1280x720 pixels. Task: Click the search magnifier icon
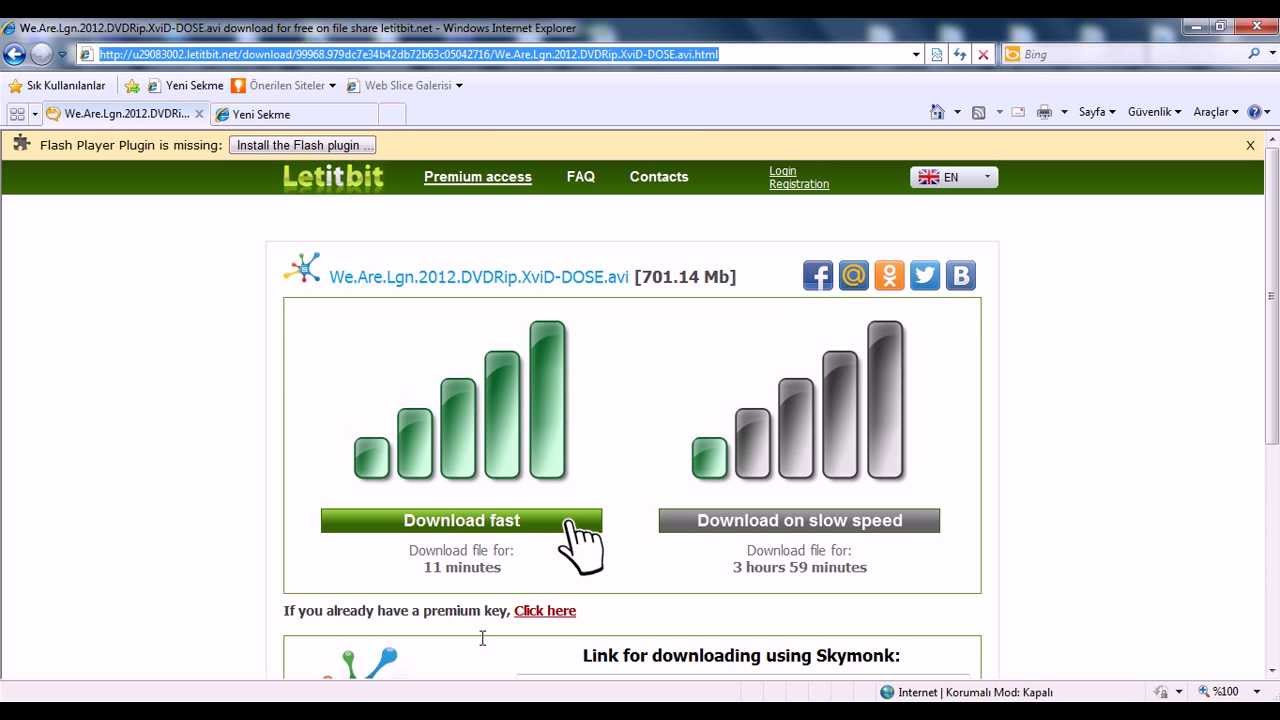tap(1254, 54)
